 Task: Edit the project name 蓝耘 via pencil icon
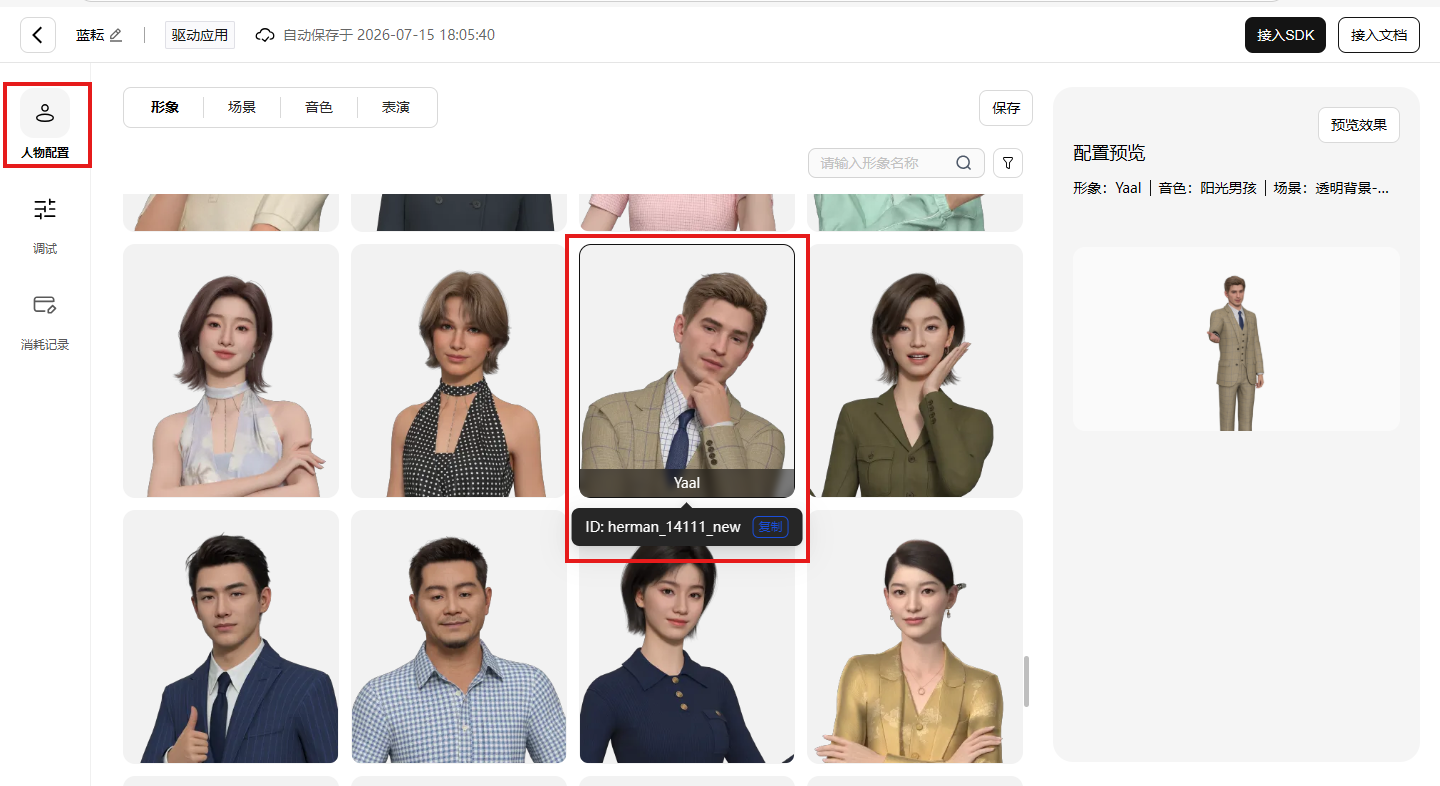[116, 35]
